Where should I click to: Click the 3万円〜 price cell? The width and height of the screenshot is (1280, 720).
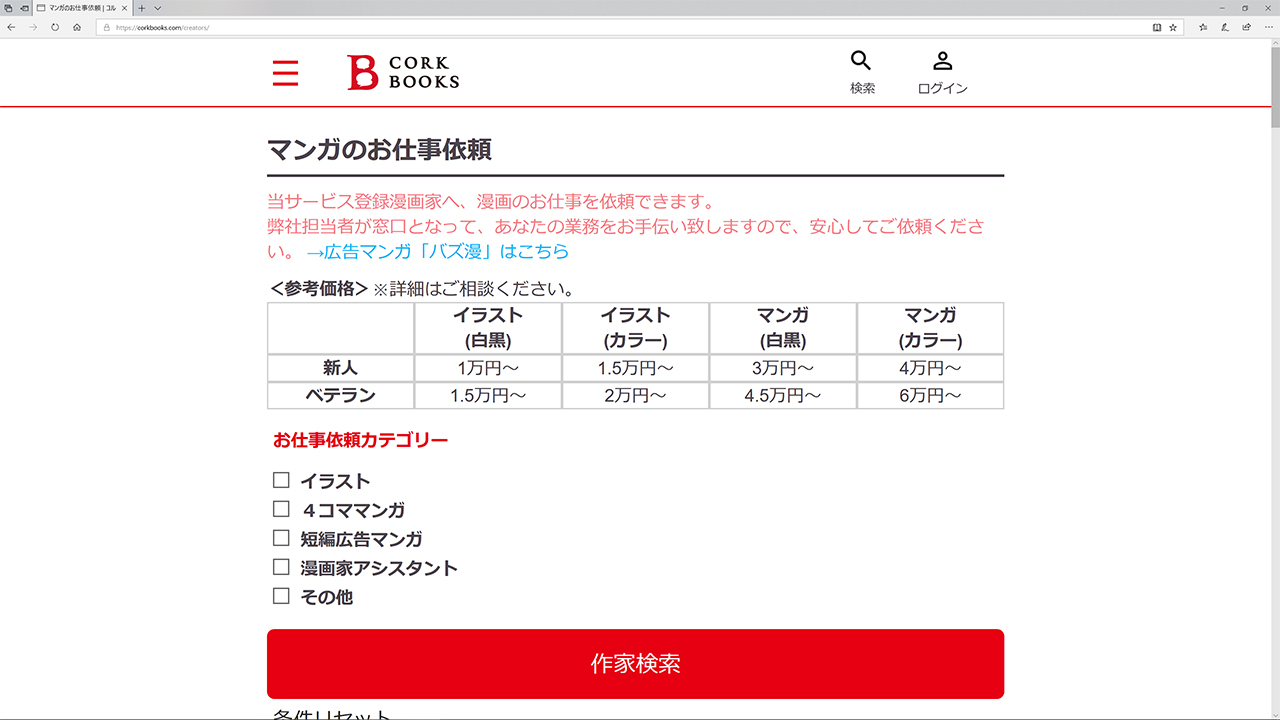point(783,368)
